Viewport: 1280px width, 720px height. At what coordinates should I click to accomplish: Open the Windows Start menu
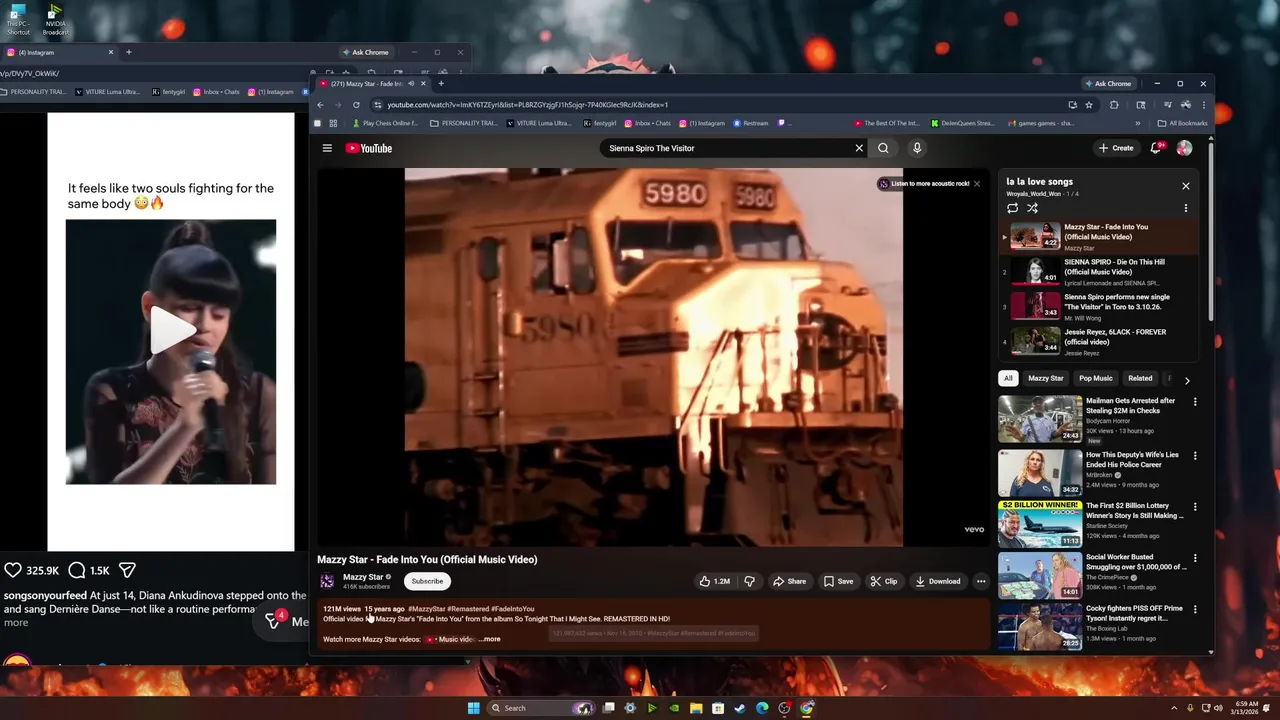coord(473,708)
